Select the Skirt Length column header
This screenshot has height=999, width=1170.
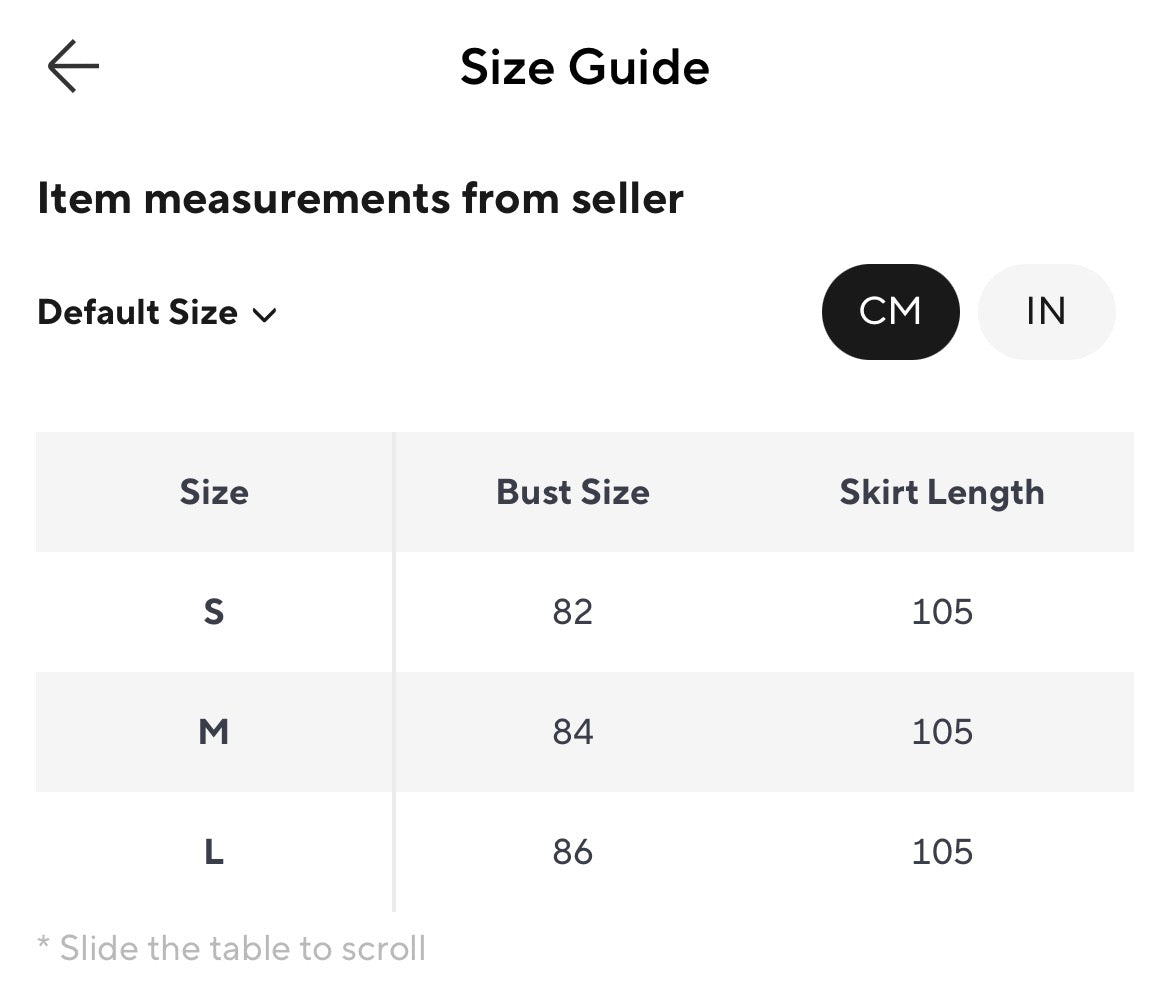click(942, 494)
